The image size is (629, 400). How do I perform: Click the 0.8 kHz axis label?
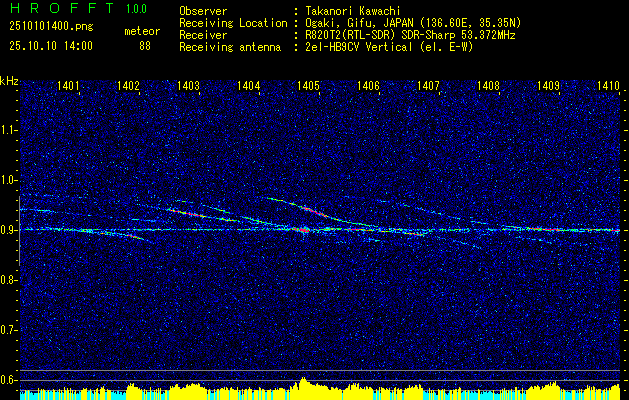pos(7,280)
